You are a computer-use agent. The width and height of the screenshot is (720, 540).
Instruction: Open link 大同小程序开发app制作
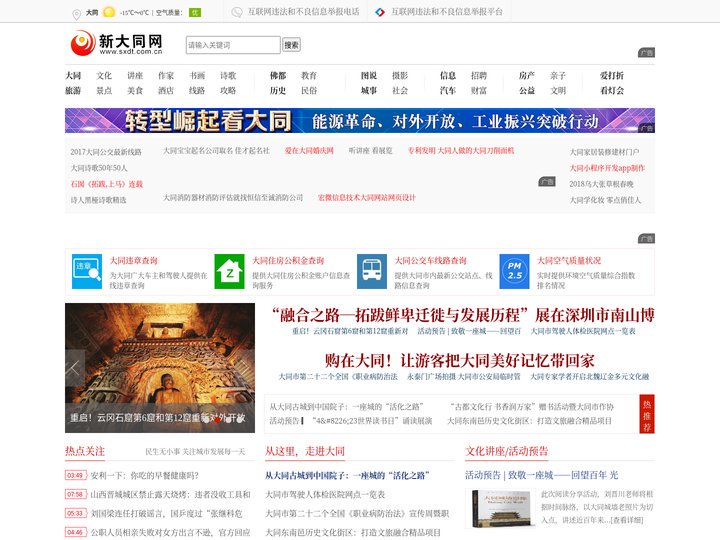[607, 168]
